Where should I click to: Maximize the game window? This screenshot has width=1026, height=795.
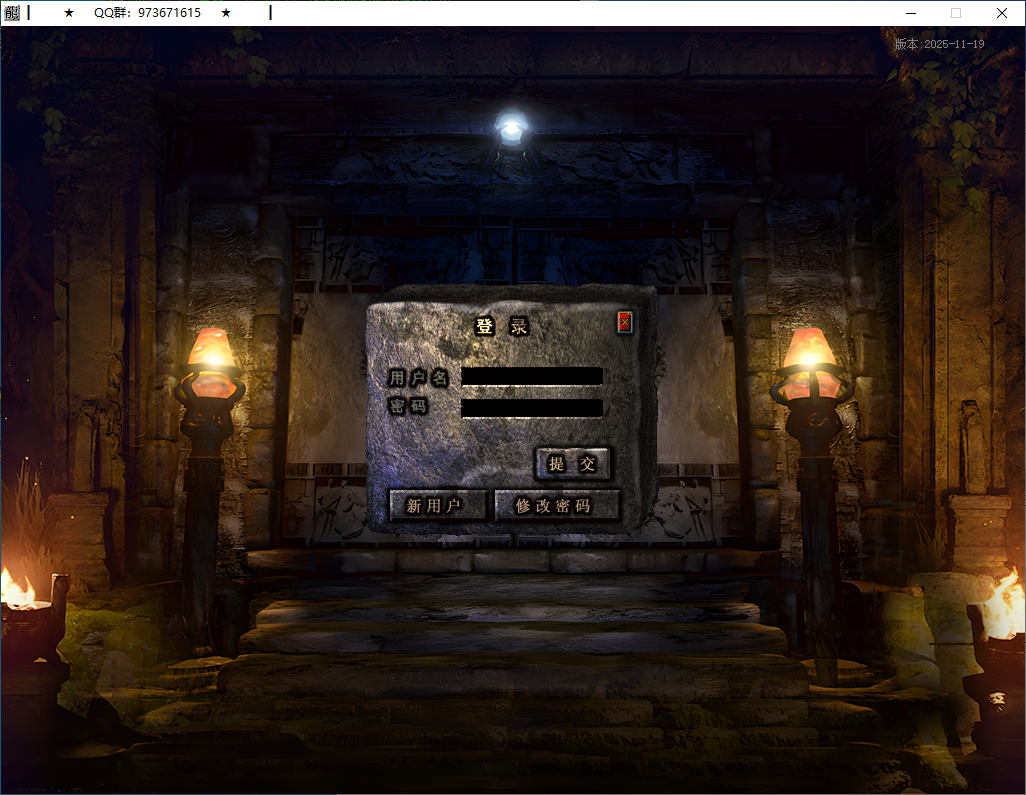[x=956, y=13]
